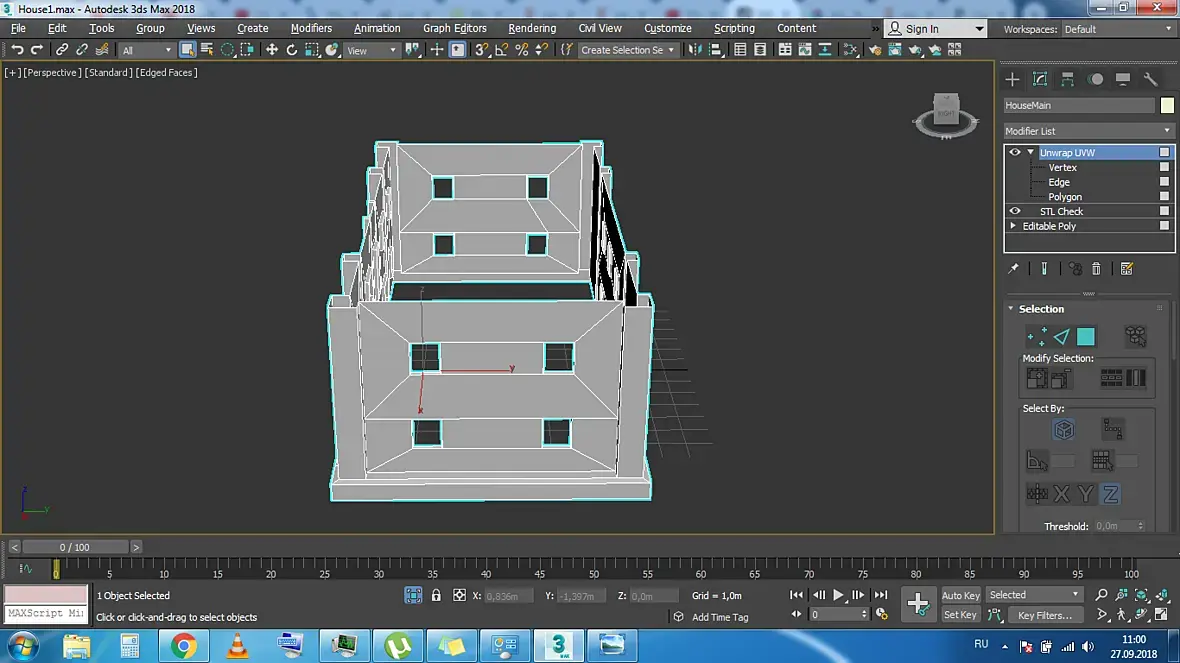Open the Rendering menu
This screenshot has height=663, width=1180.
pyautogui.click(x=532, y=28)
